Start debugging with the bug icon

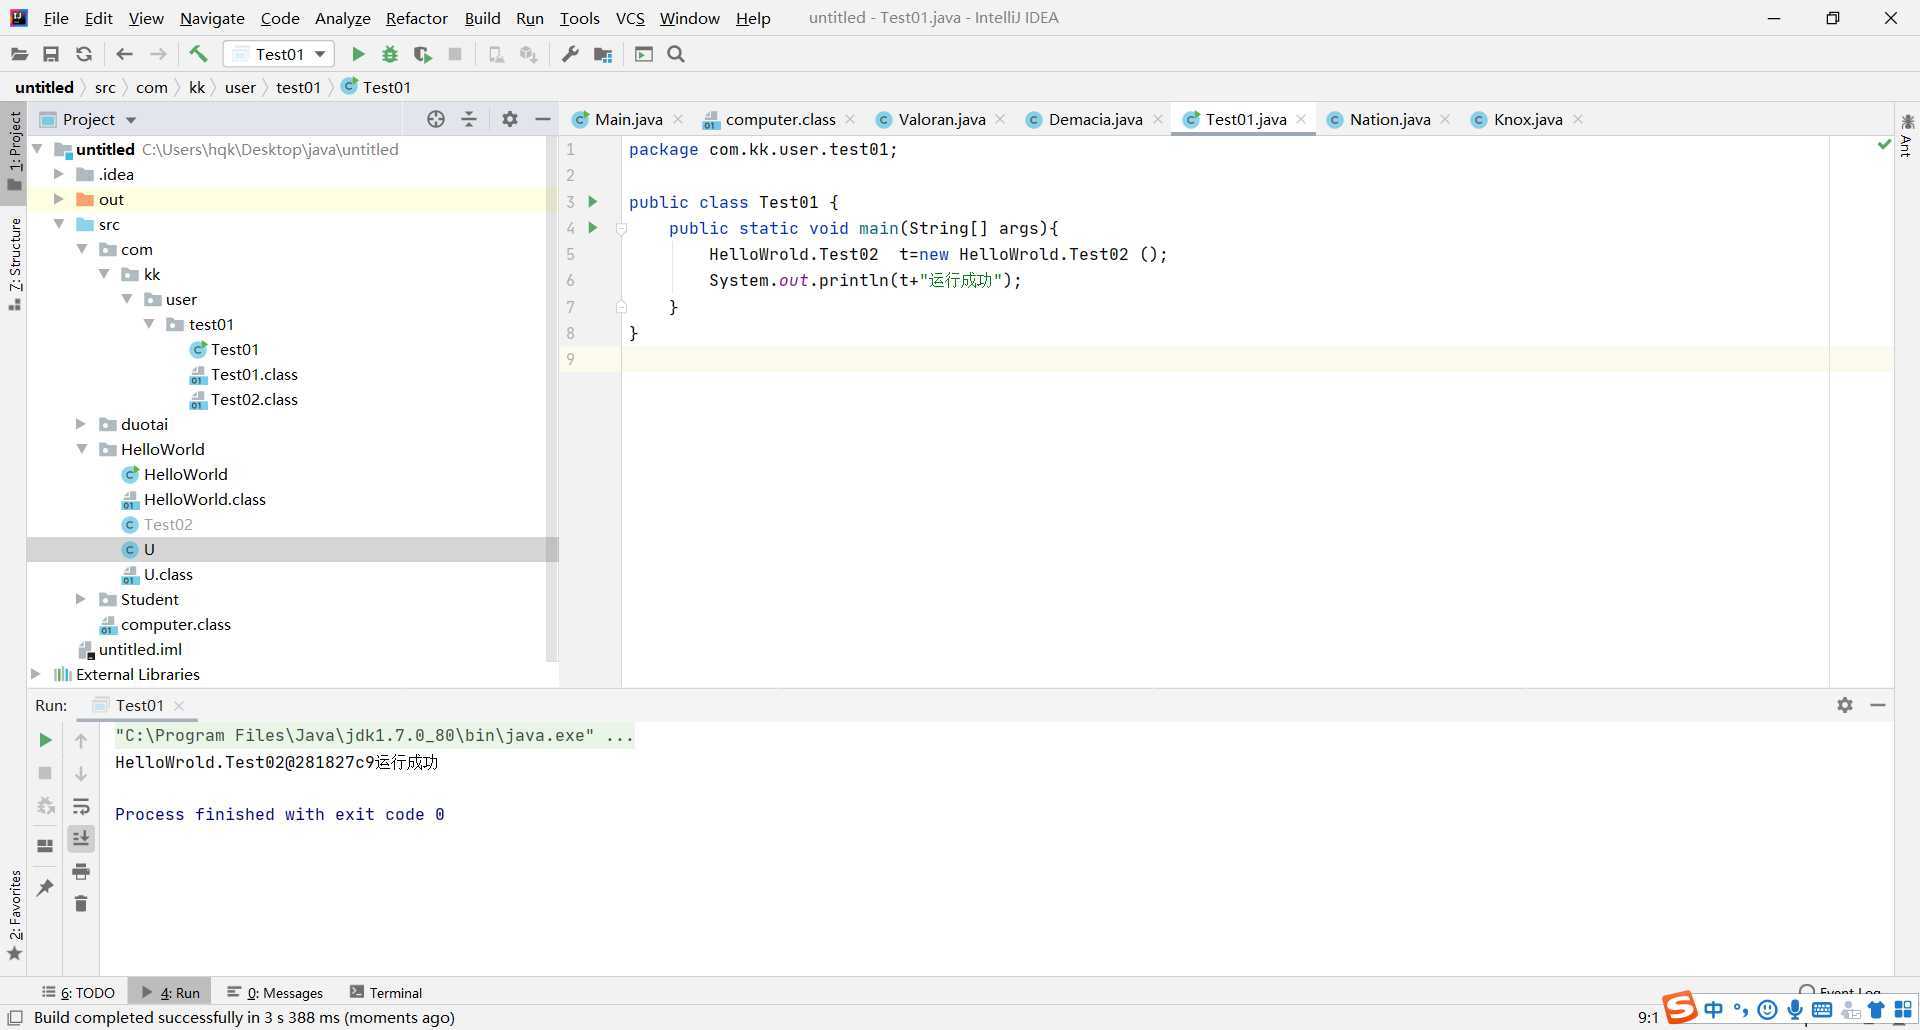pyautogui.click(x=390, y=54)
